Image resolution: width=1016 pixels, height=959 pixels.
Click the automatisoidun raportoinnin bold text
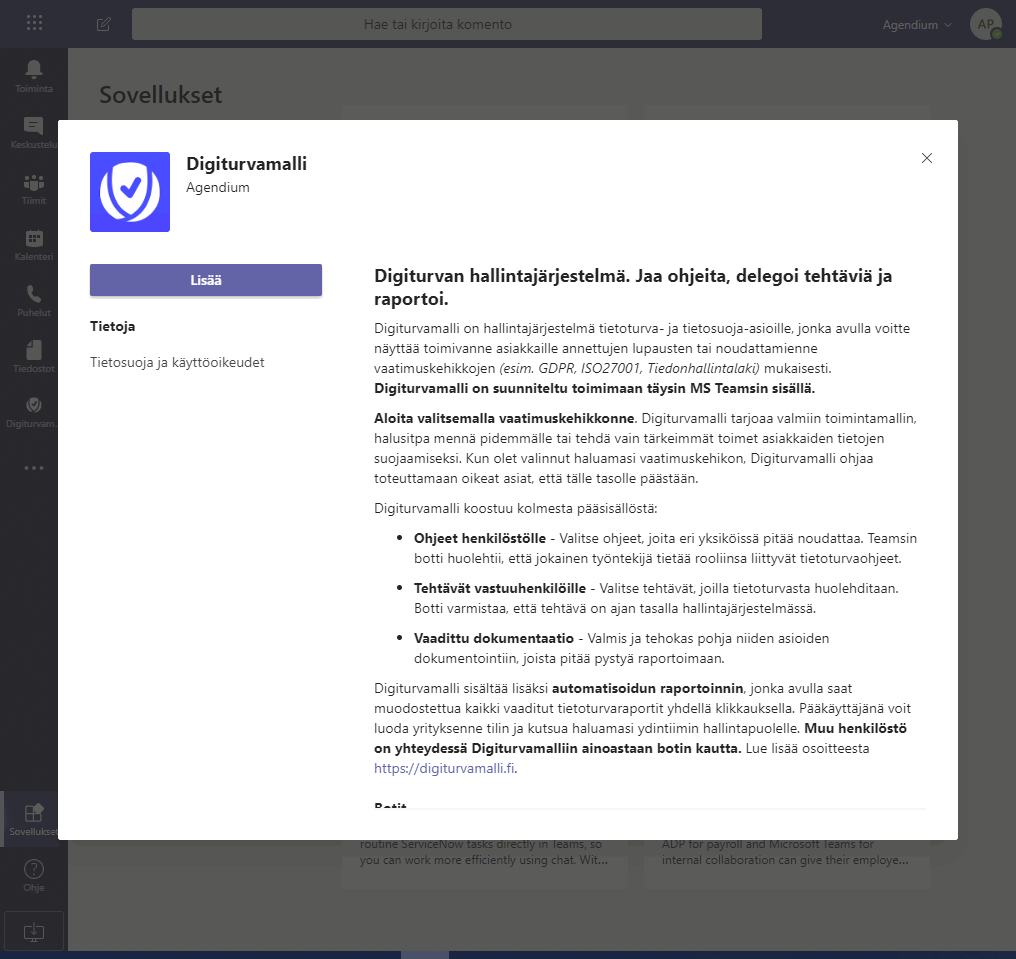[648, 688]
